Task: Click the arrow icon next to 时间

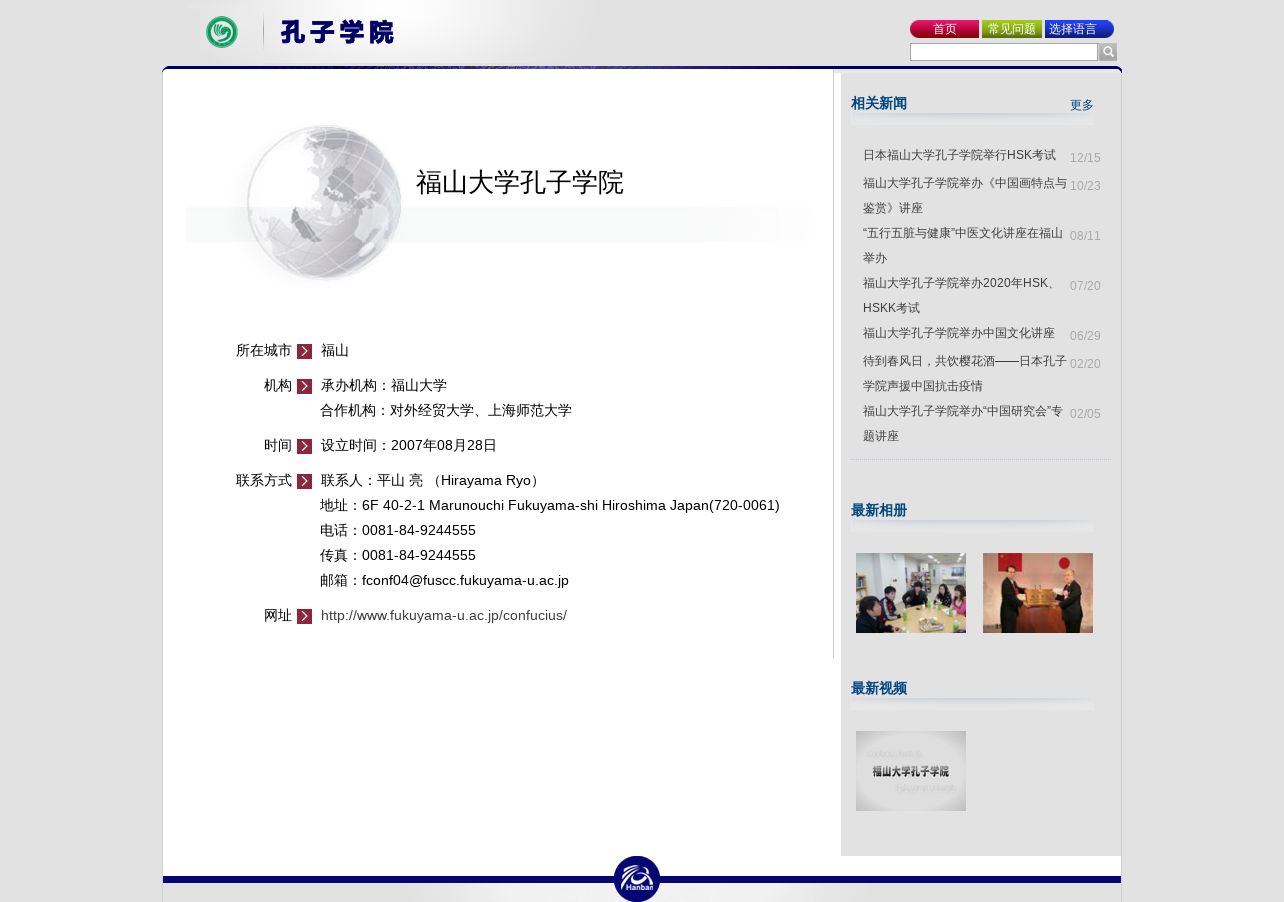Action: point(305,447)
